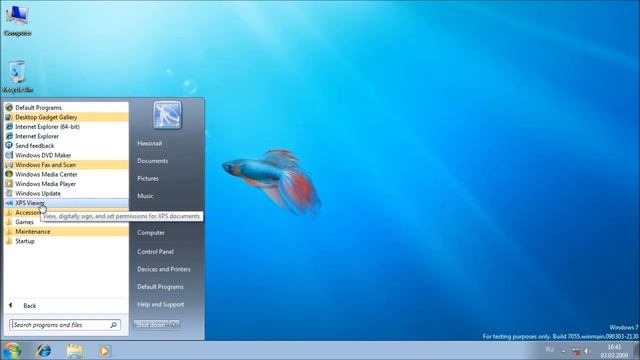
Task: Select the Windows Media Center text label
Action: [x=46, y=174]
